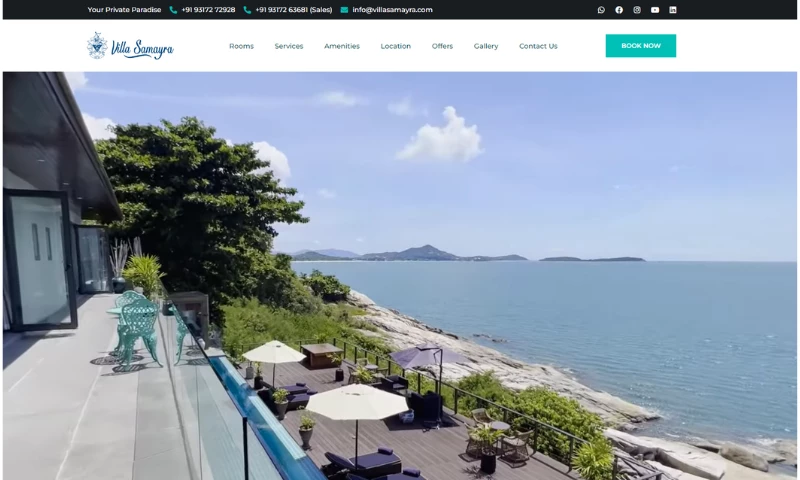Click the YouTube channel icon
Image resolution: width=800 pixels, height=480 pixels.
655,10
